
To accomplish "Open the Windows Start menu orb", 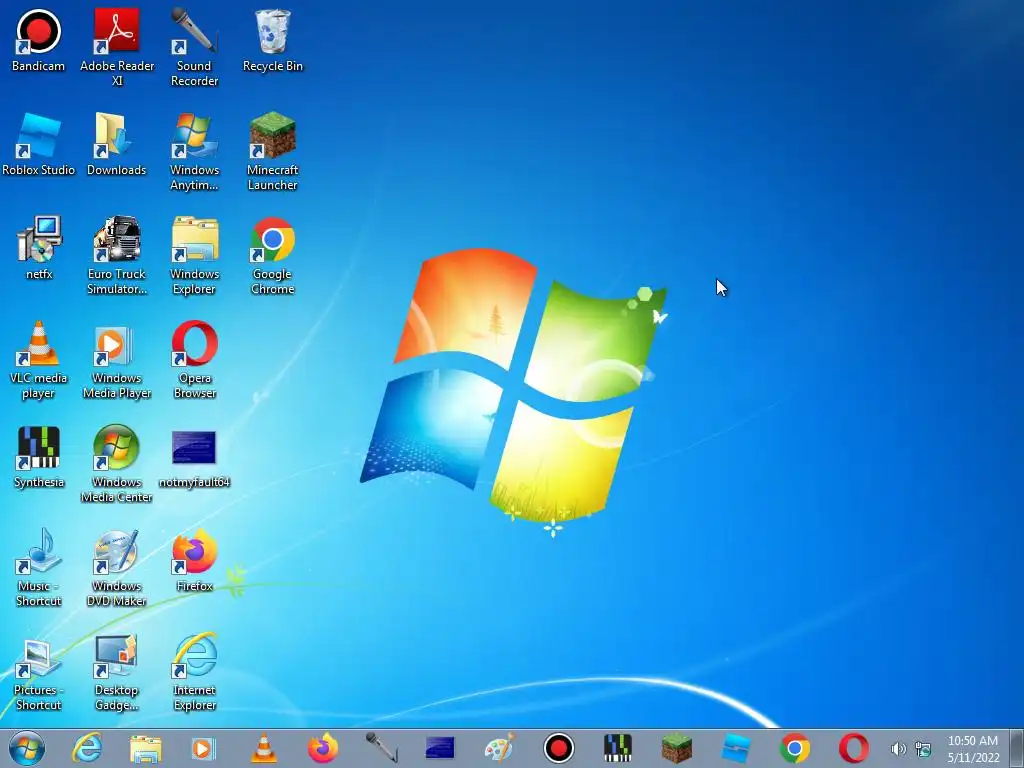I will tap(27, 748).
